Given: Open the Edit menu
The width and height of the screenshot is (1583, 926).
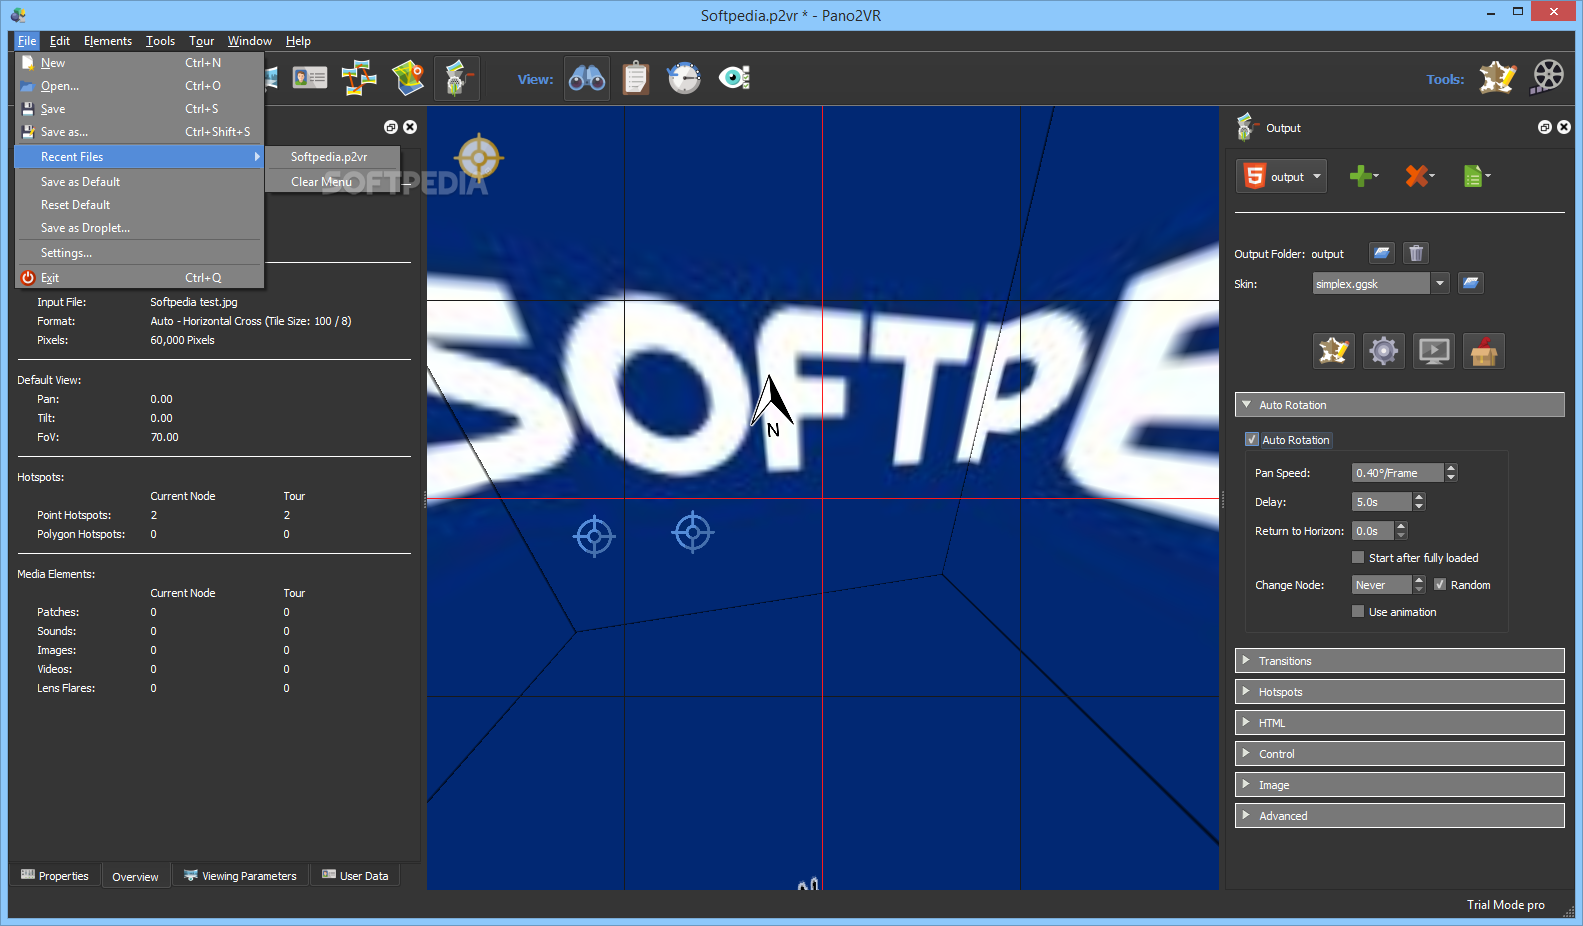Looking at the screenshot, I should click(x=60, y=41).
